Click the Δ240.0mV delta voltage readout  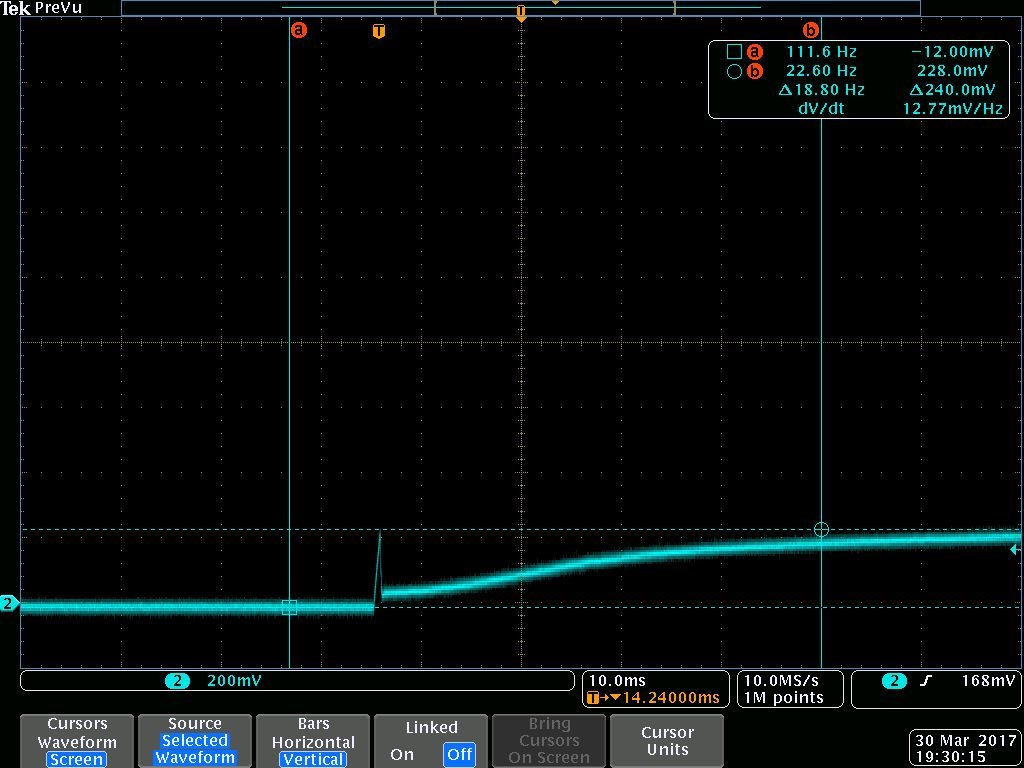click(952, 89)
